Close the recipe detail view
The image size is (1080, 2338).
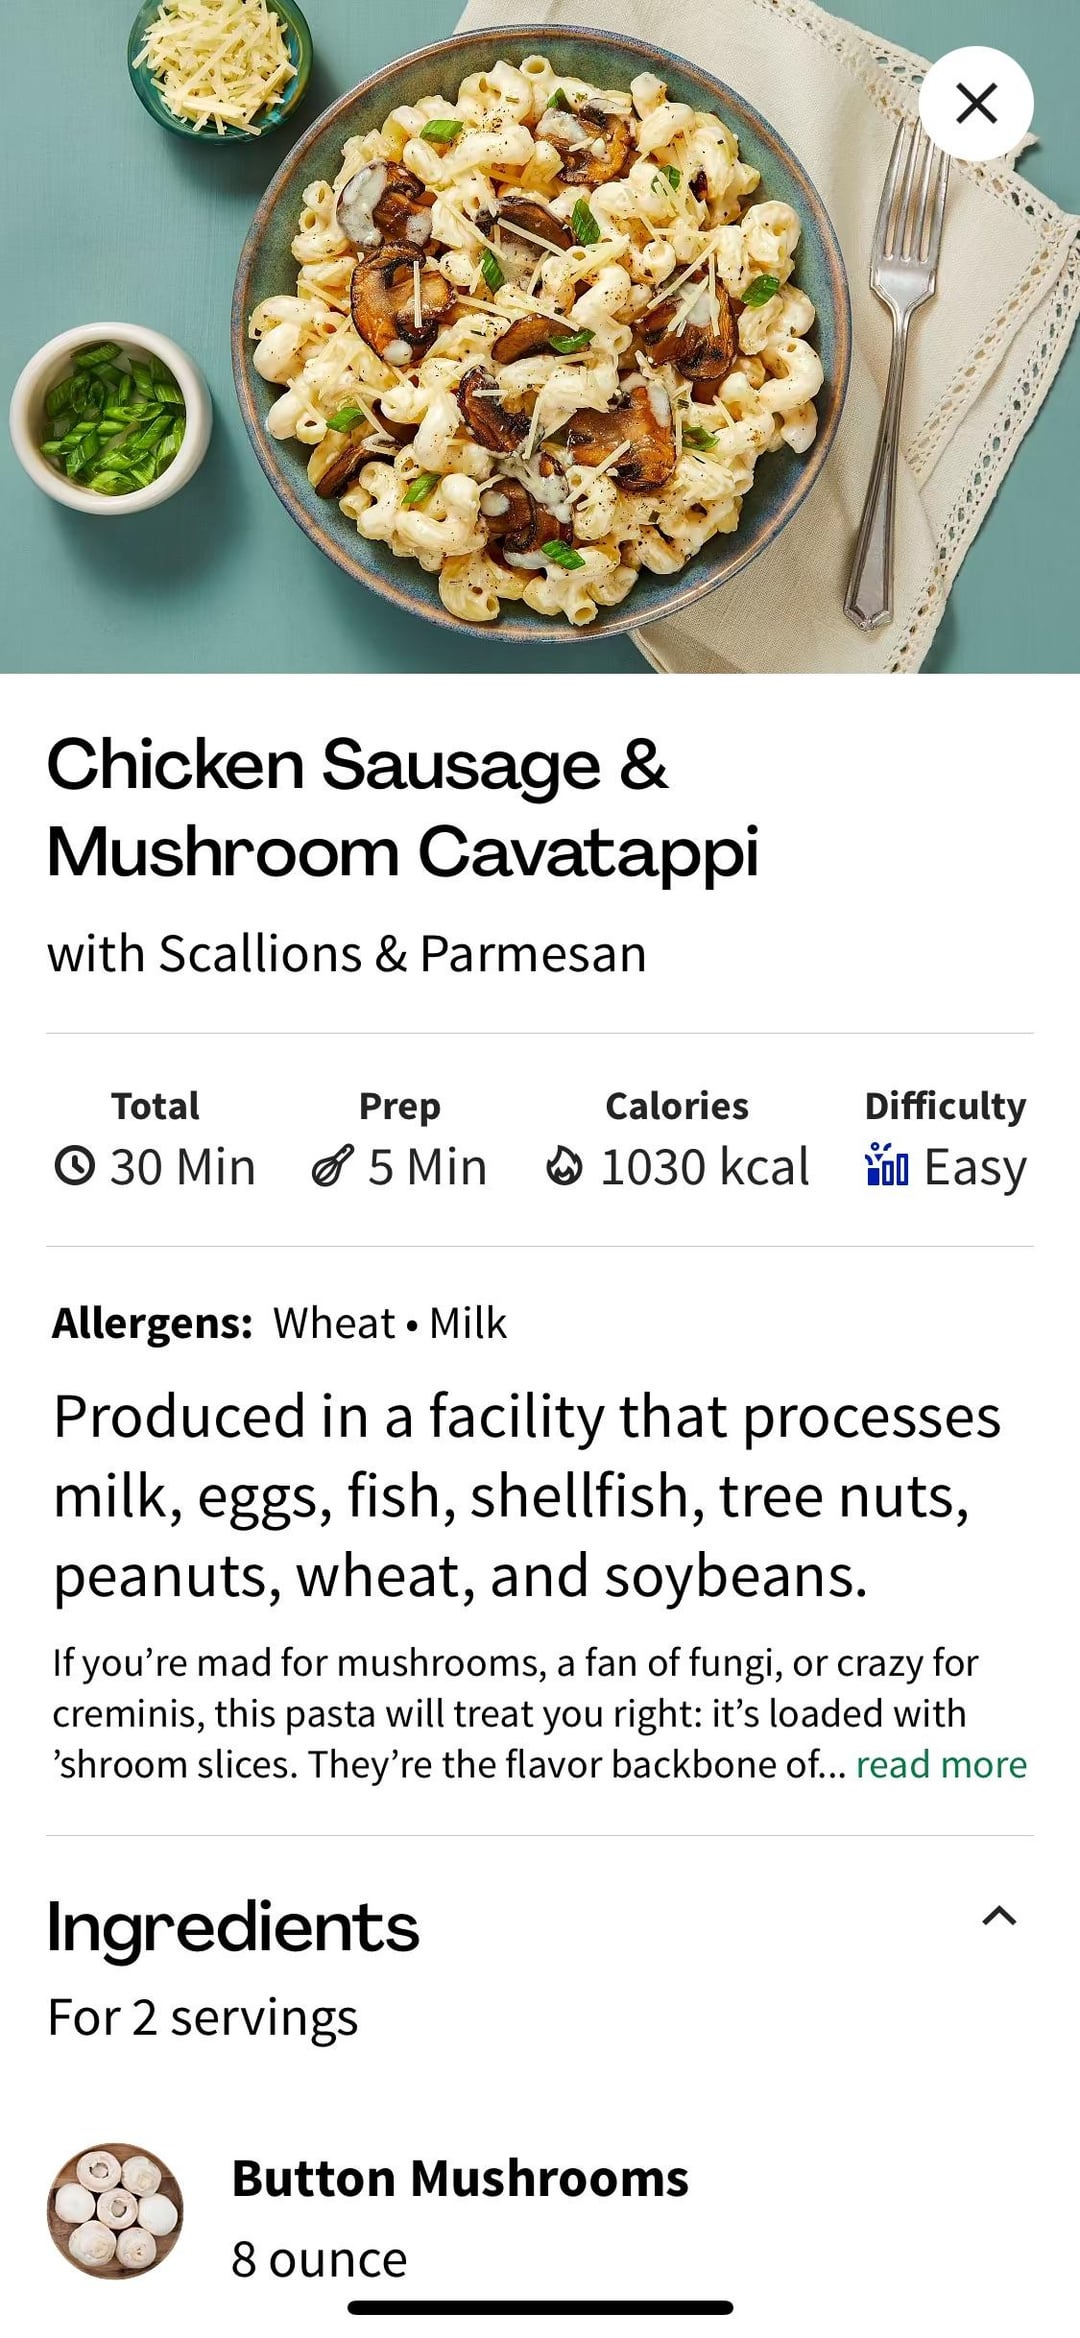(x=976, y=104)
